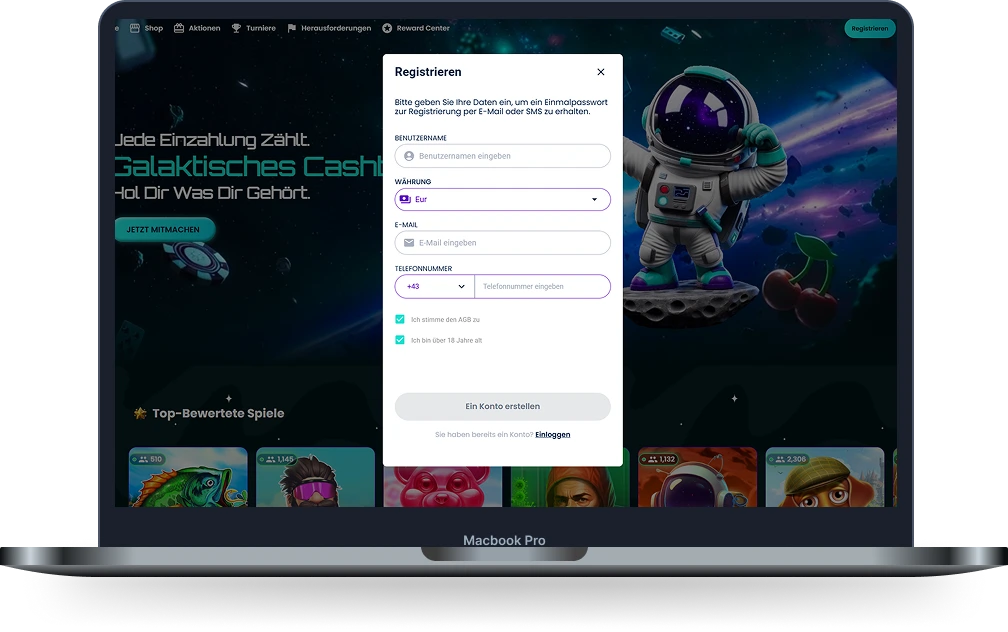Open the +43 country code dropdown
This screenshot has height=632, width=1008.
click(x=435, y=287)
